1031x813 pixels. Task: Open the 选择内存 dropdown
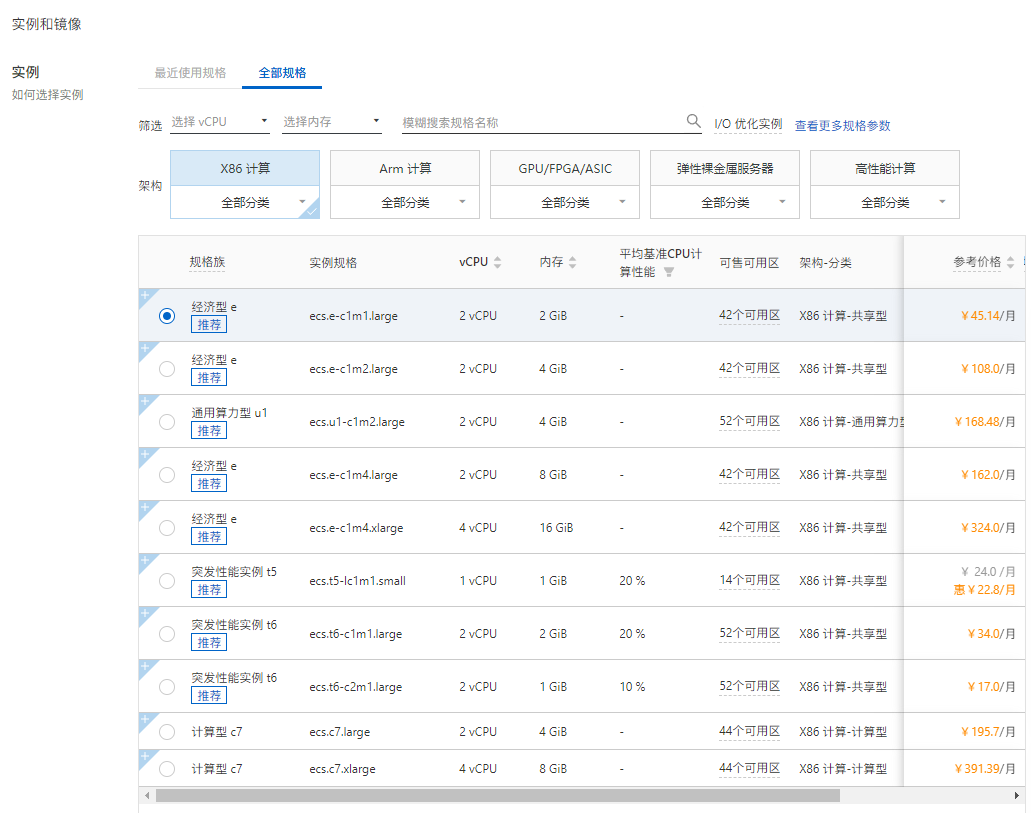(x=332, y=122)
